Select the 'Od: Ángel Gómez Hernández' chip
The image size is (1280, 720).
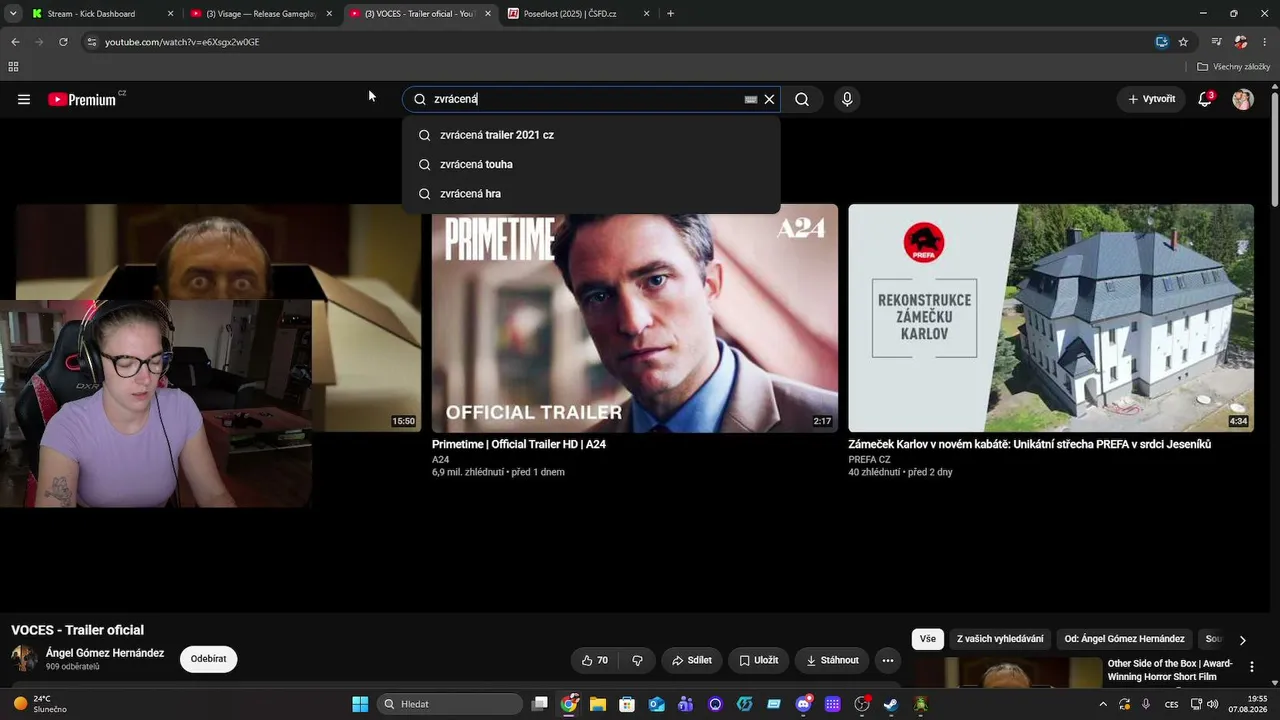(x=1124, y=639)
